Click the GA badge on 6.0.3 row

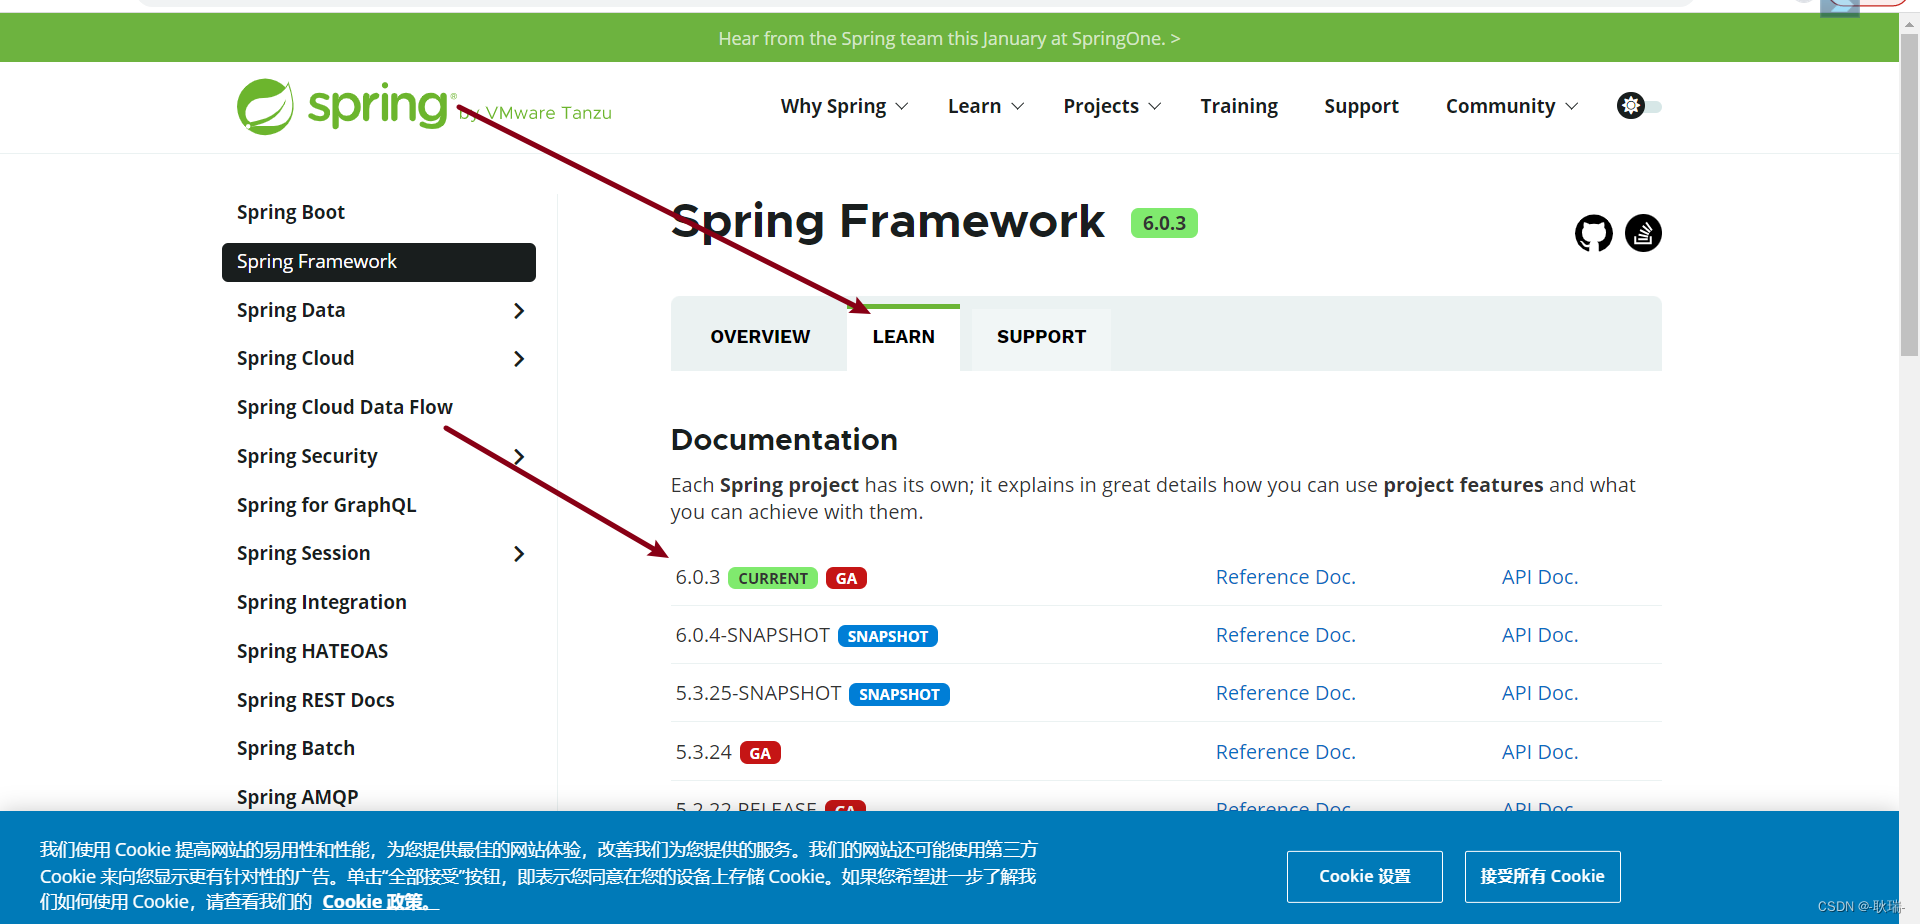pos(846,578)
